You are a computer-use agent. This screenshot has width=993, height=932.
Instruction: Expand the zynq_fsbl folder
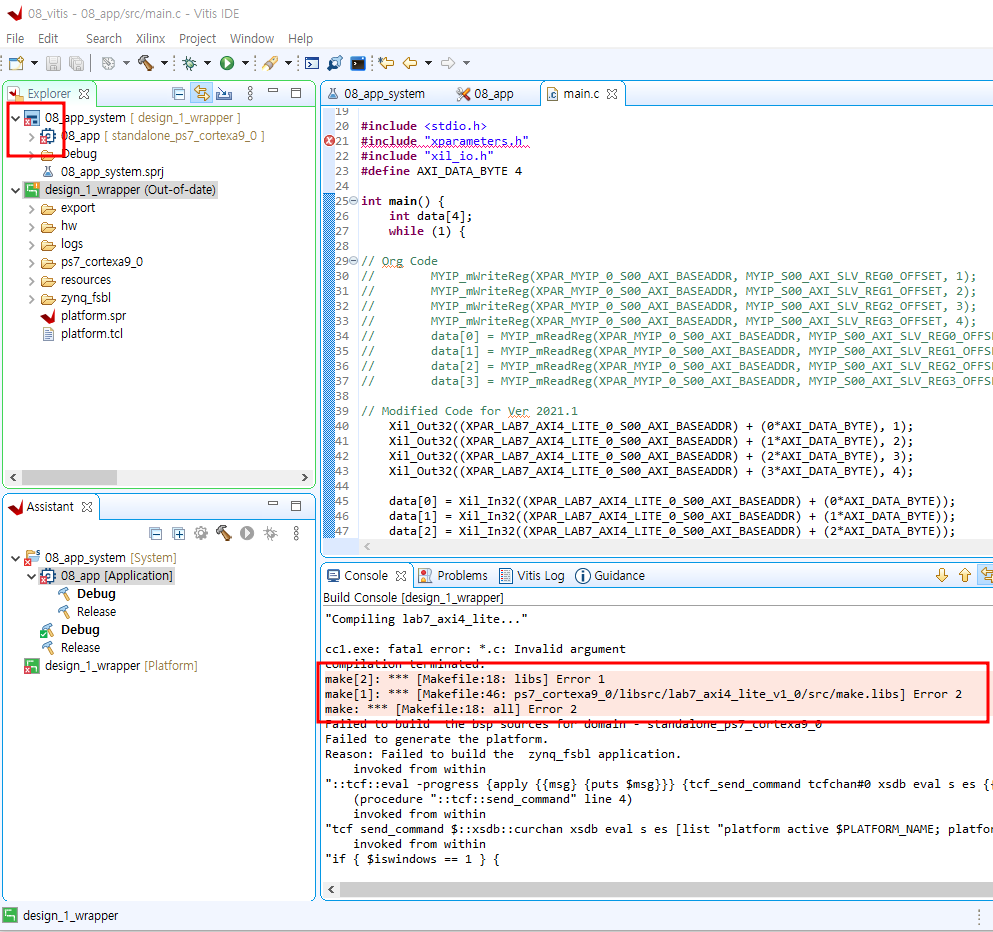[31, 298]
